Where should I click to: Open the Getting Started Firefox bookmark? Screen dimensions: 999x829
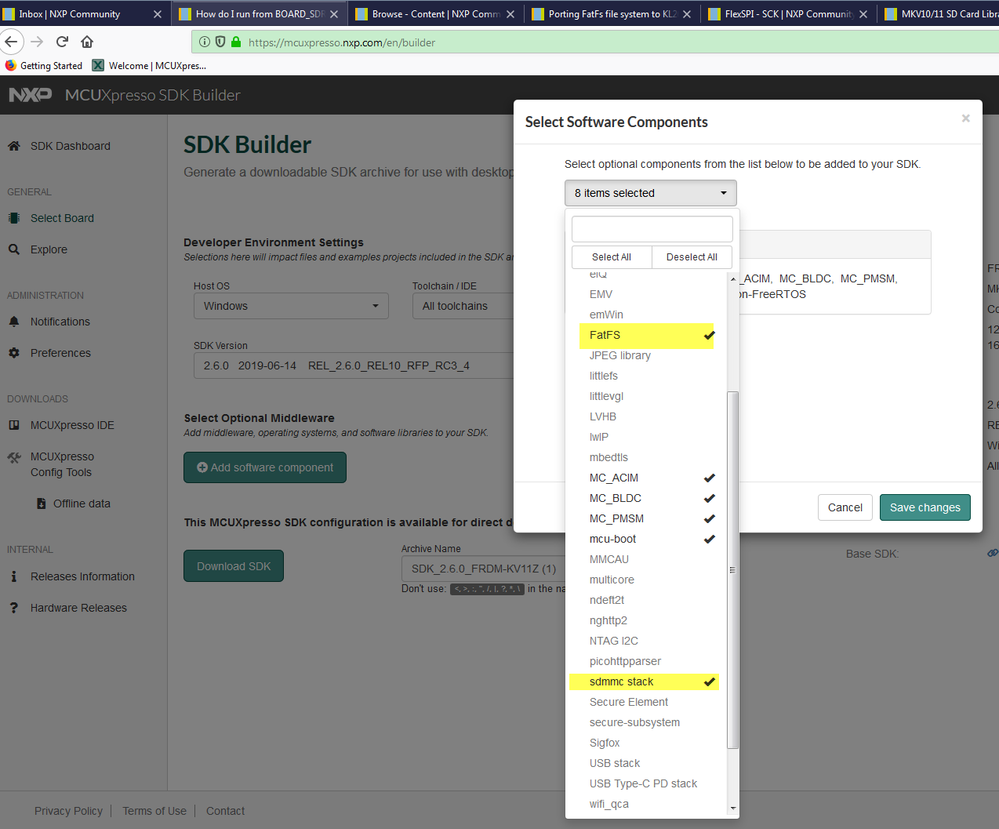[44, 66]
